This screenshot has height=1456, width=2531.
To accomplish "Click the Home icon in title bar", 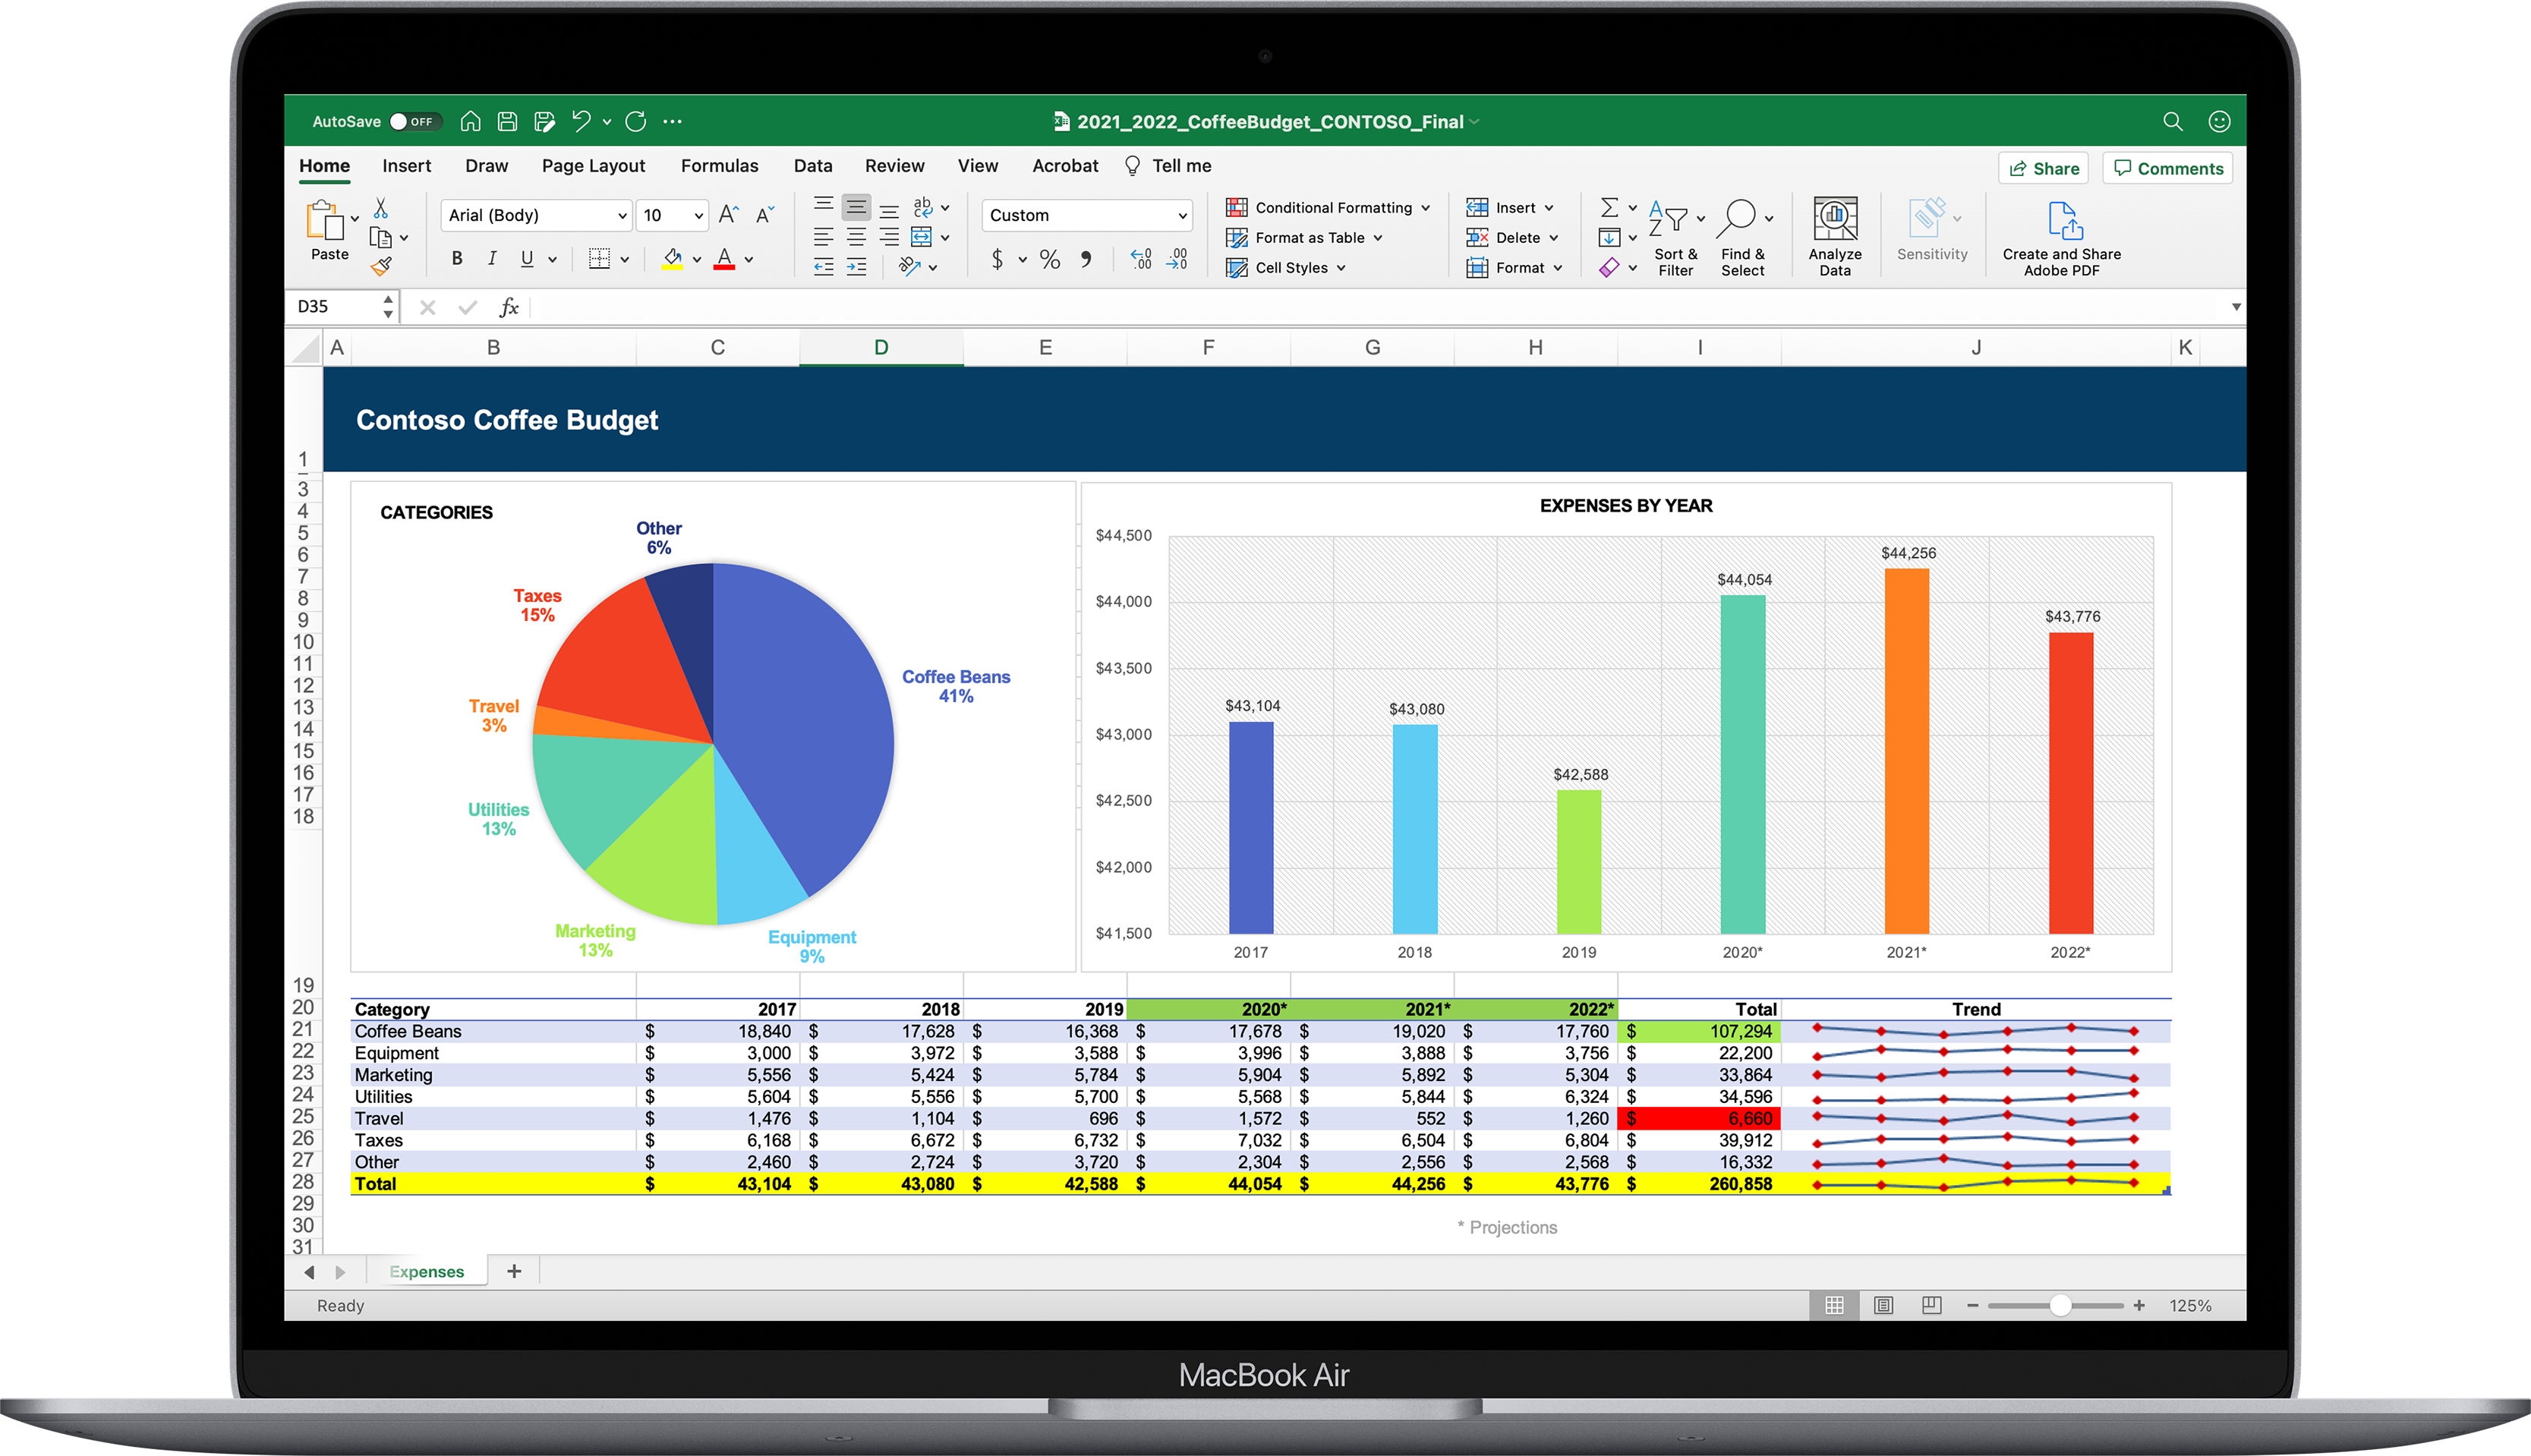I will (470, 121).
